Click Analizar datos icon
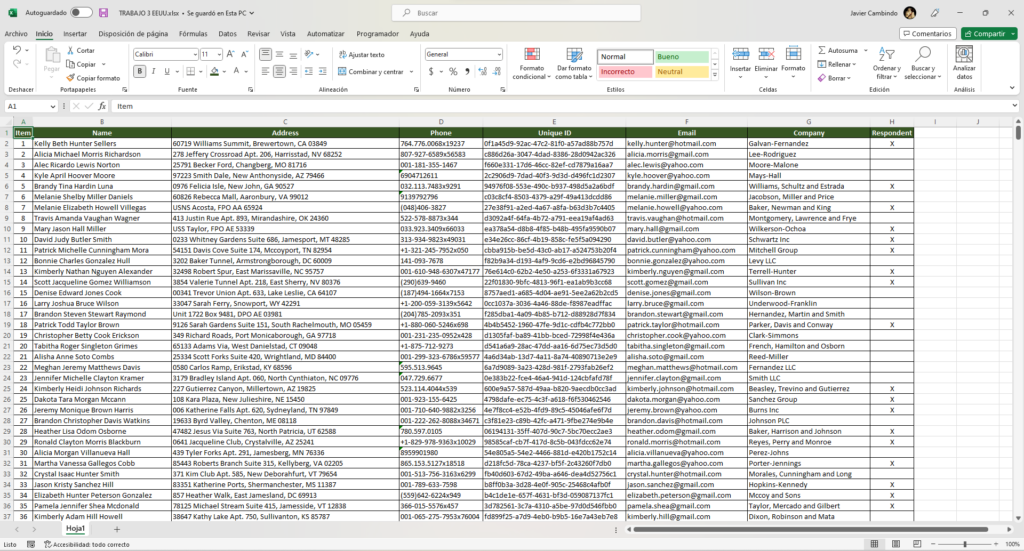 click(x=964, y=63)
